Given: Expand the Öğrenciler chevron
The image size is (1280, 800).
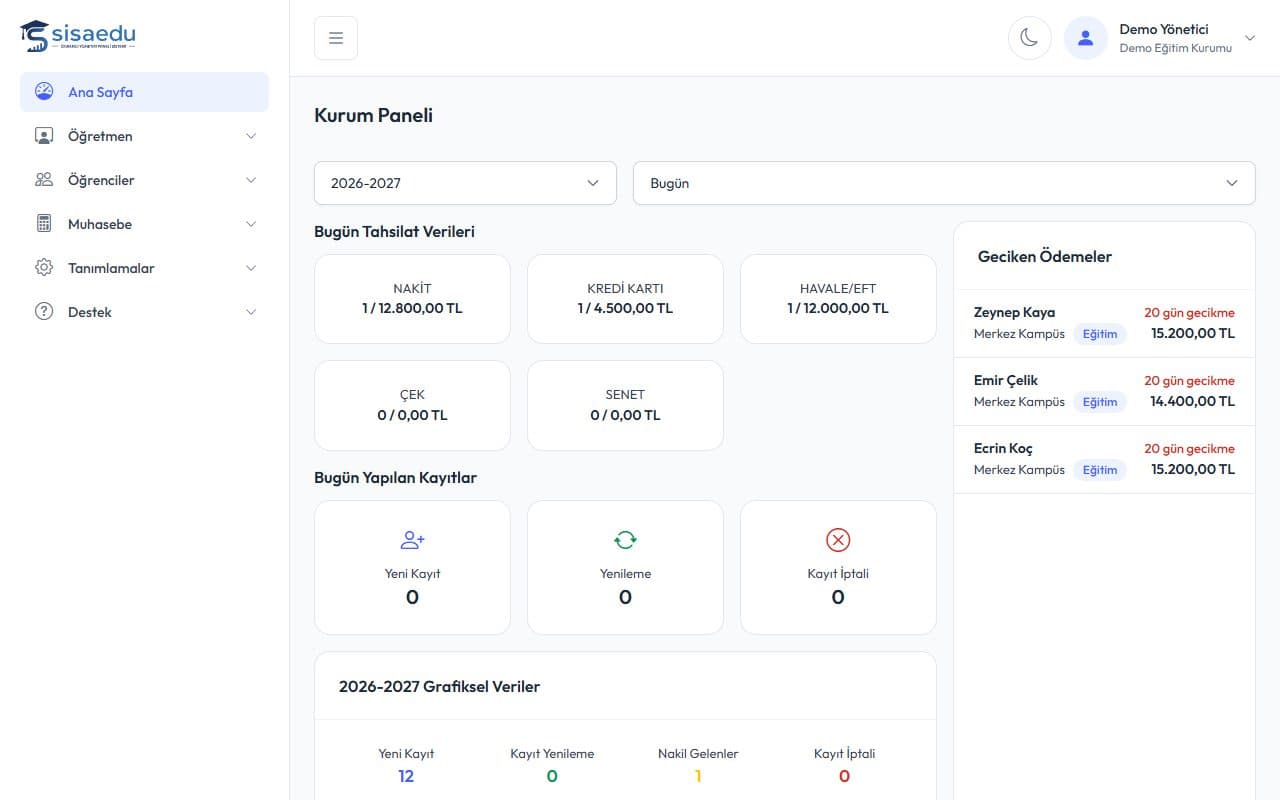Looking at the screenshot, I should point(251,180).
